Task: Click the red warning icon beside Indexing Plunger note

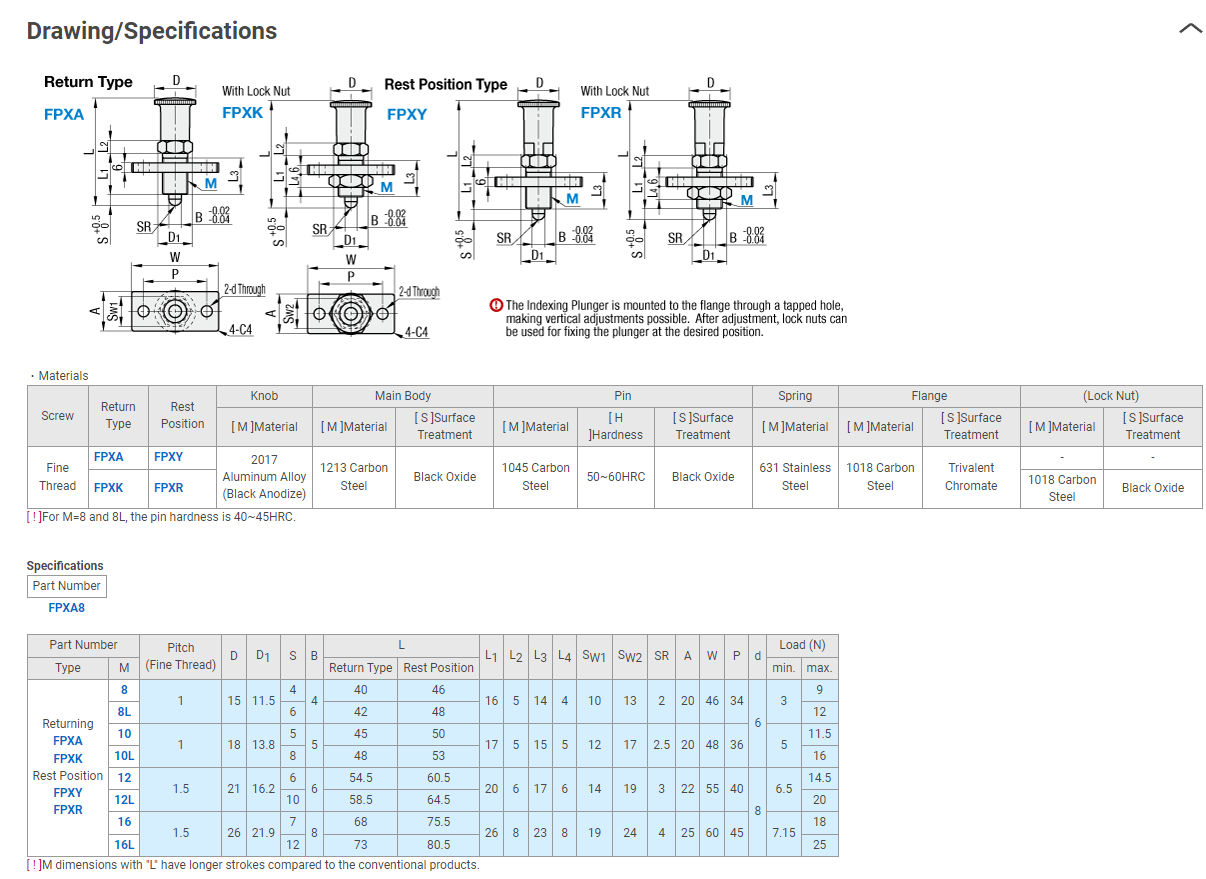Action: tap(496, 306)
